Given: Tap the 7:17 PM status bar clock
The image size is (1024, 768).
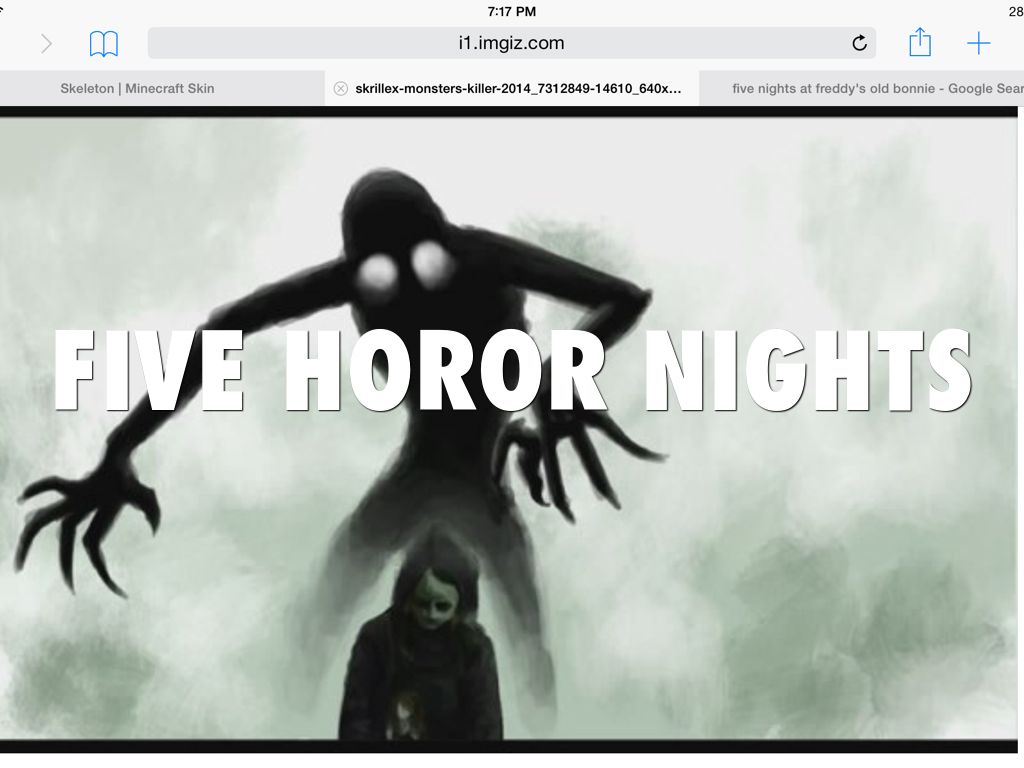Looking at the screenshot, I should (x=512, y=11).
